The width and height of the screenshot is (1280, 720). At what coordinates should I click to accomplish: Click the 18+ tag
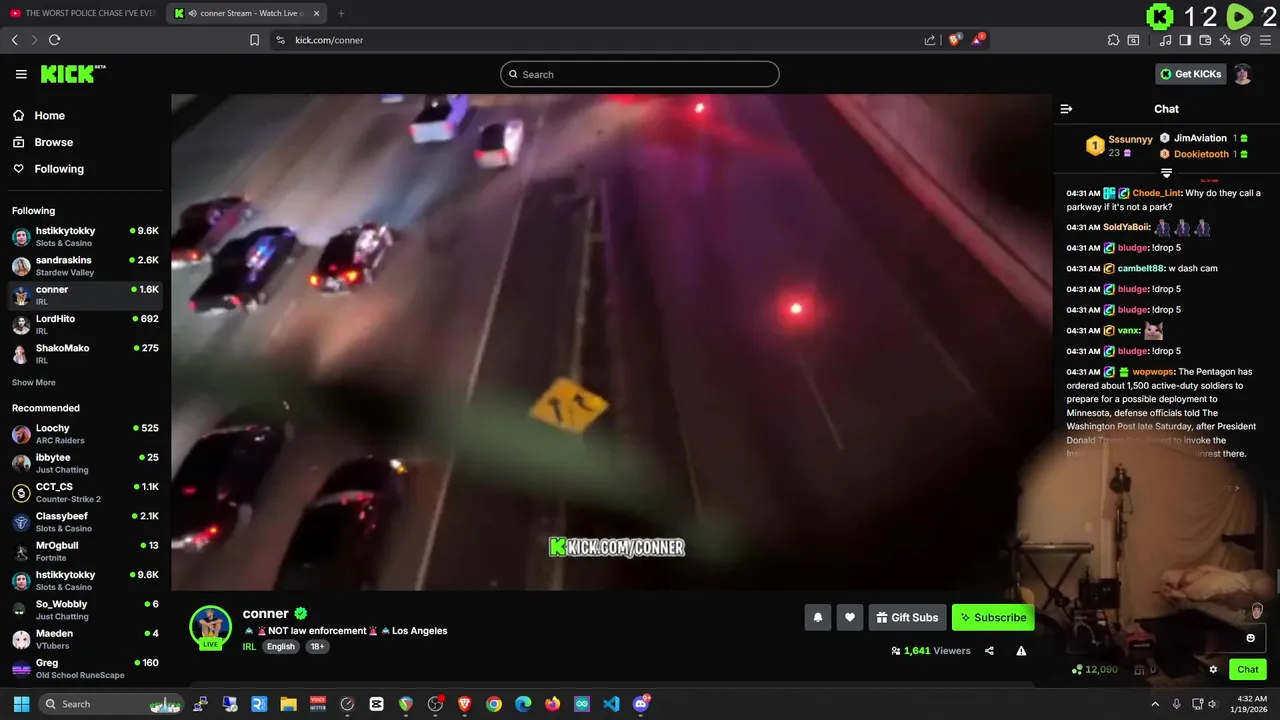point(317,646)
